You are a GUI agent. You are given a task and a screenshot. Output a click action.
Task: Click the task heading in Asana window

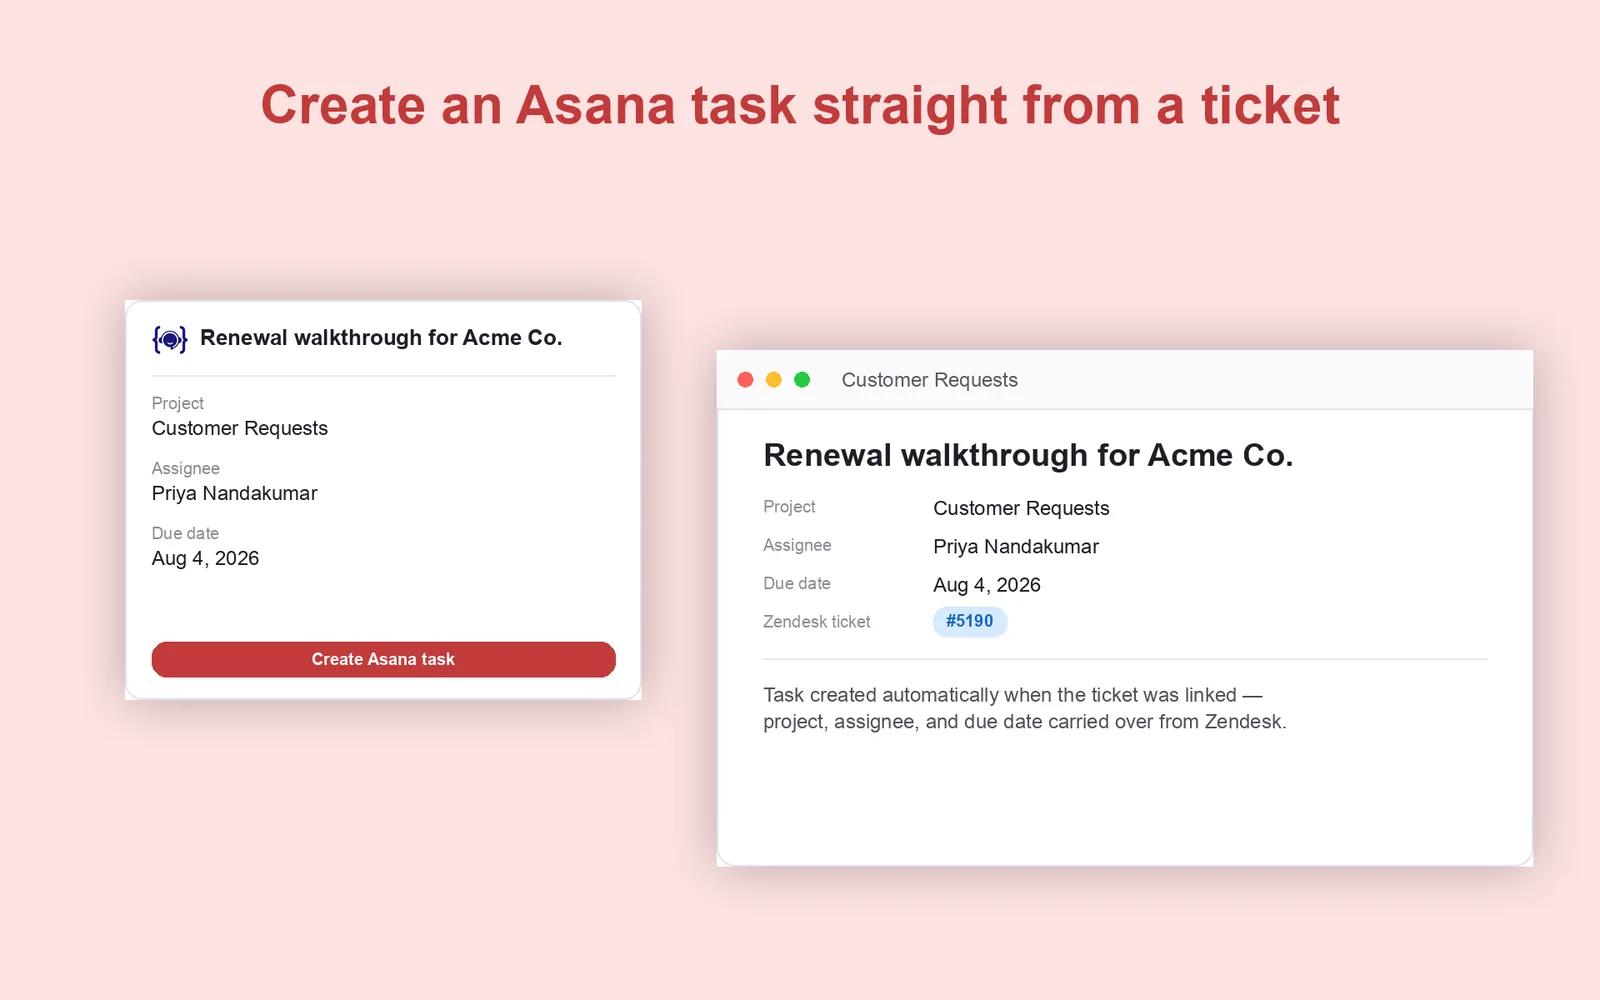coord(1028,455)
